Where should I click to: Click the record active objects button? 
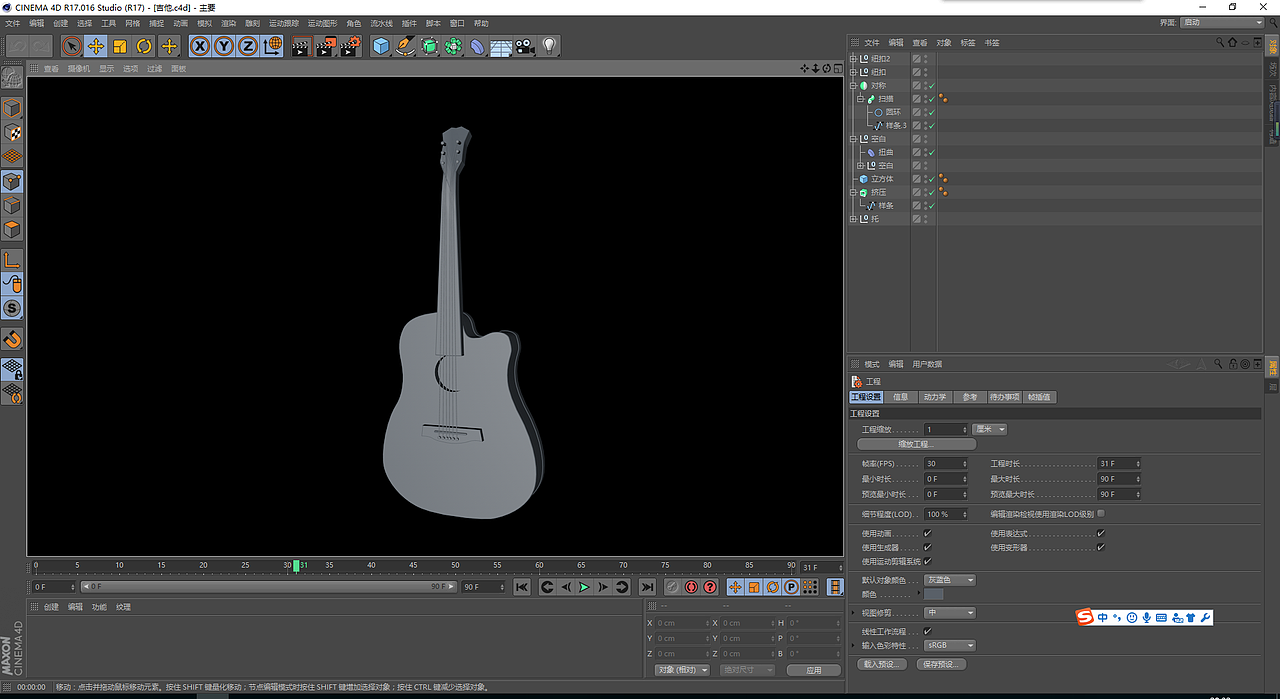pos(672,587)
